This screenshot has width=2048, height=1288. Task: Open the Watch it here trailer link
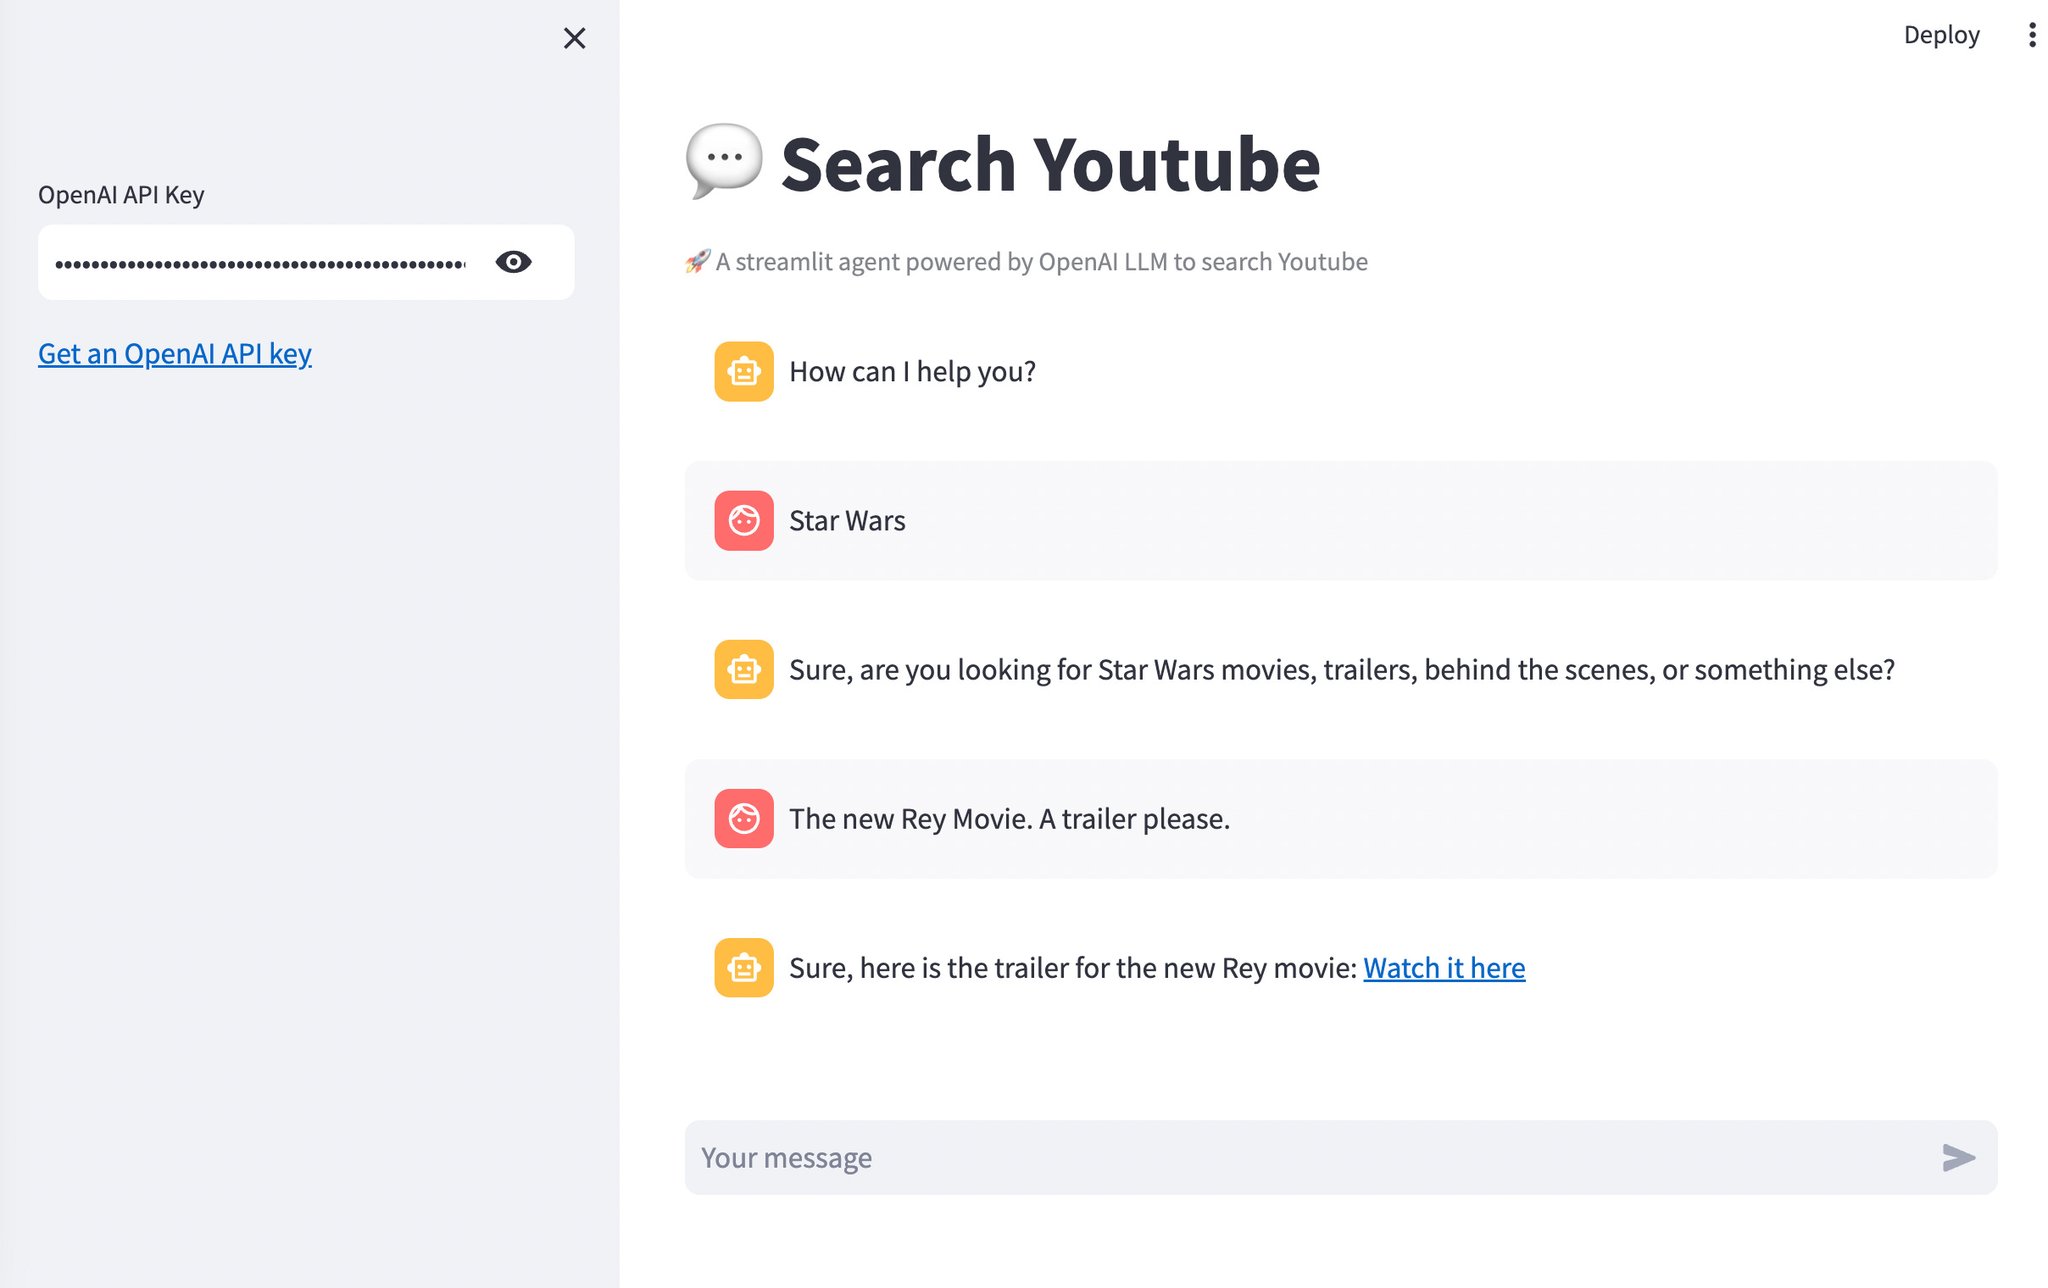click(1444, 968)
